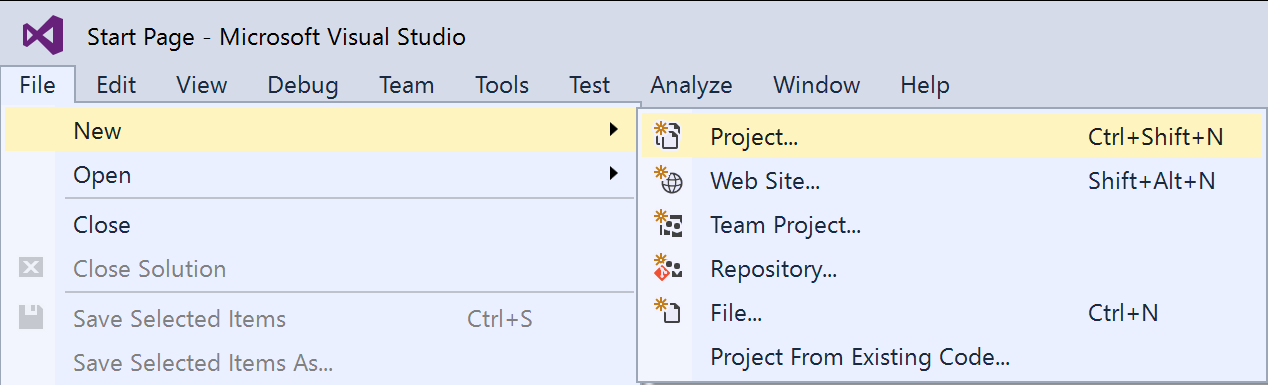Open the Edit menu
Viewport: 1268px width, 385px height.
(116, 85)
